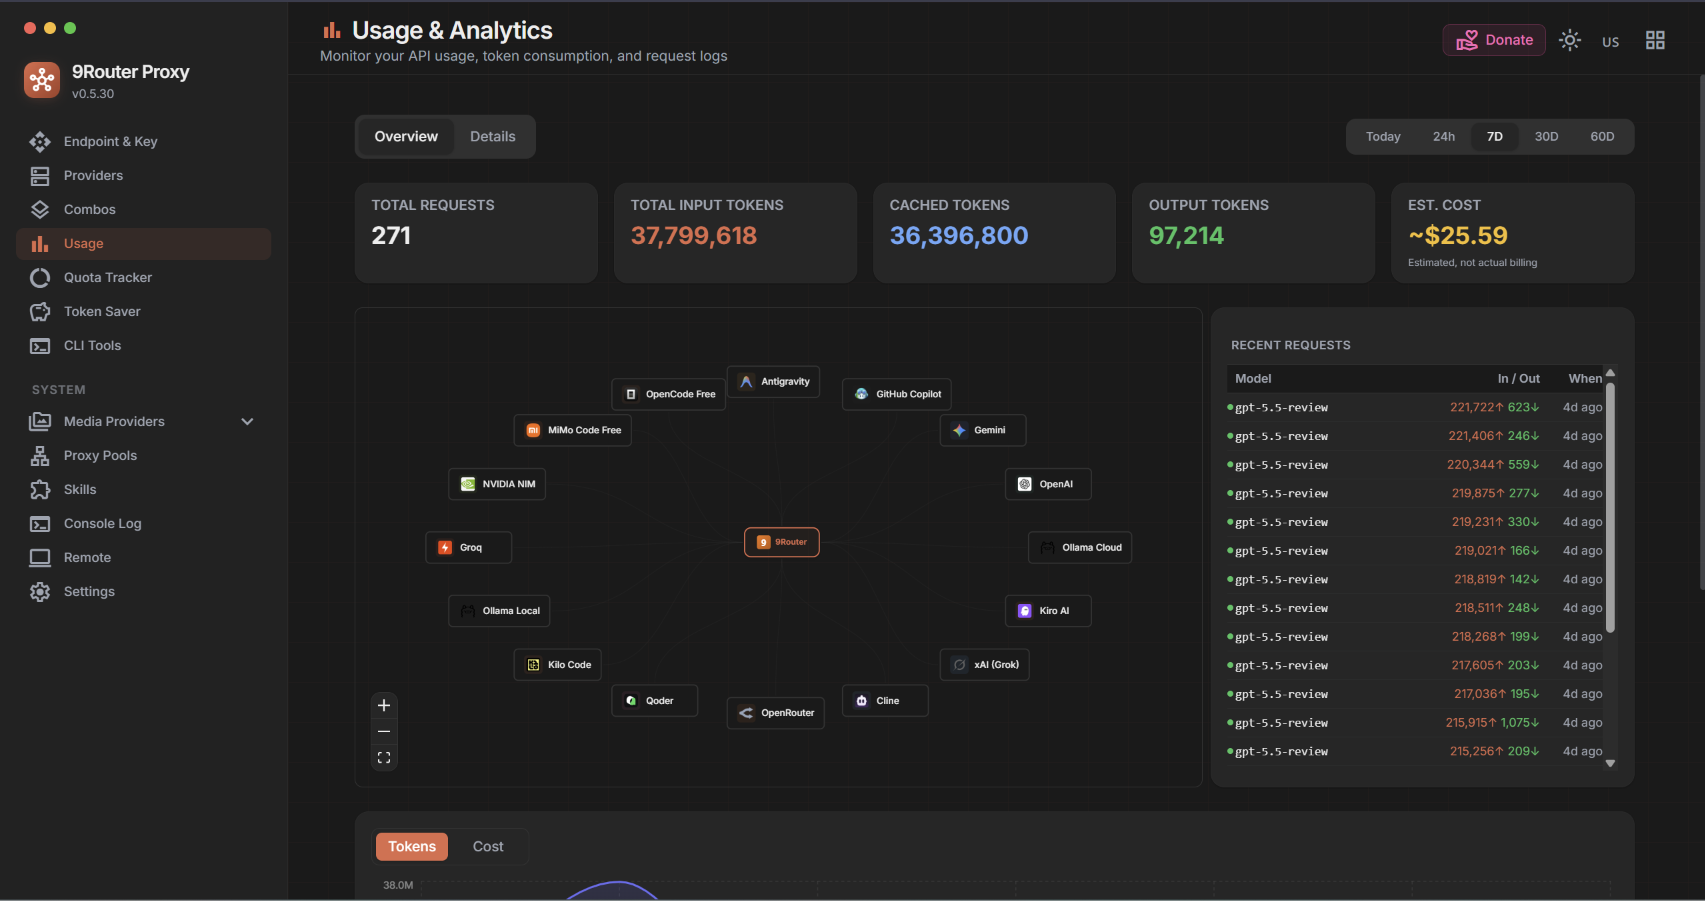Switch to the Overview tab

click(406, 137)
